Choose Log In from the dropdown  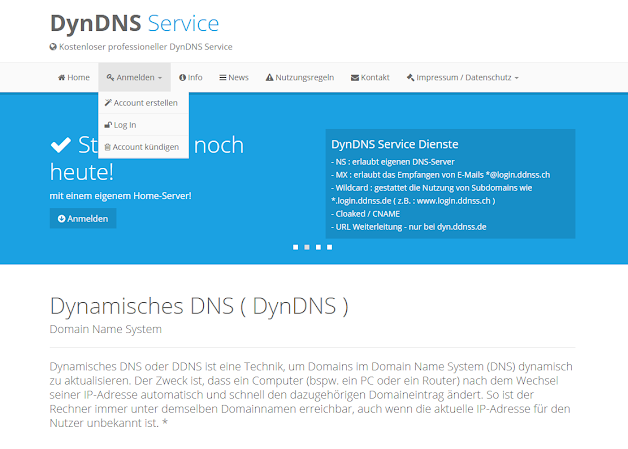[143, 125]
